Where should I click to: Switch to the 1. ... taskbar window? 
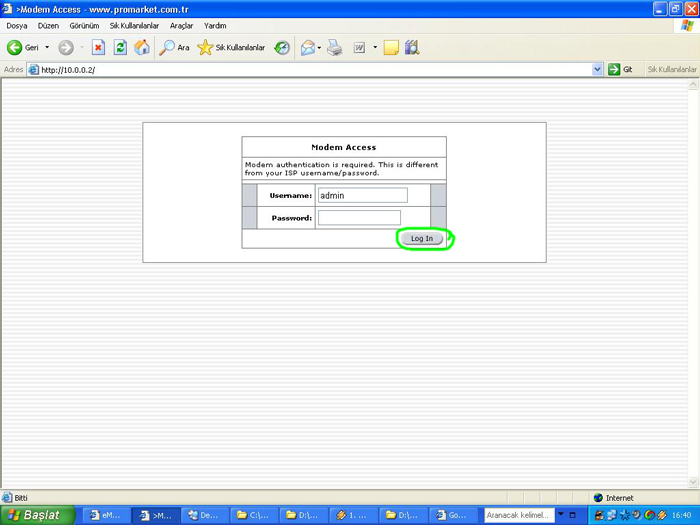[354, 515]
